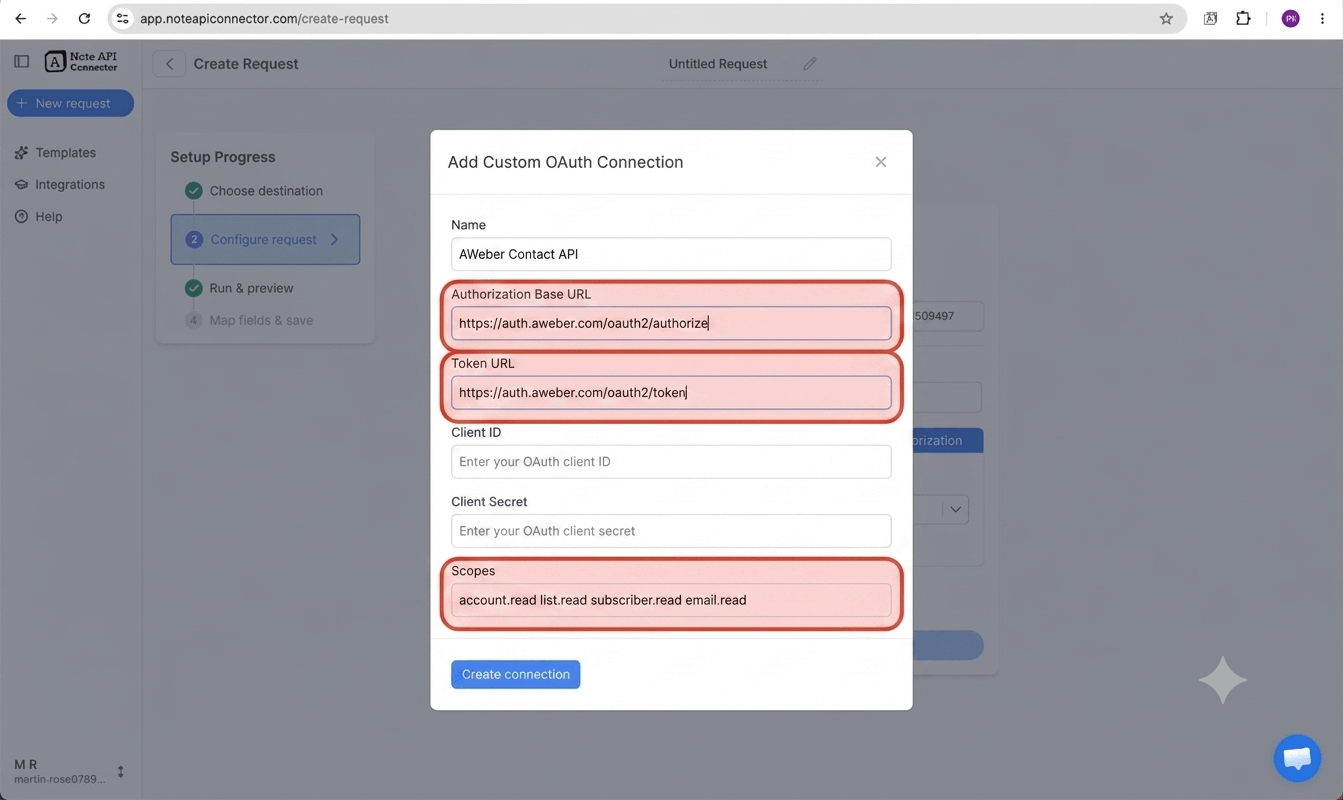Click the Add Custom OAuth Connection title
Image resolution: width=1343 pixels, height=800 pixels.
(565, 162)
